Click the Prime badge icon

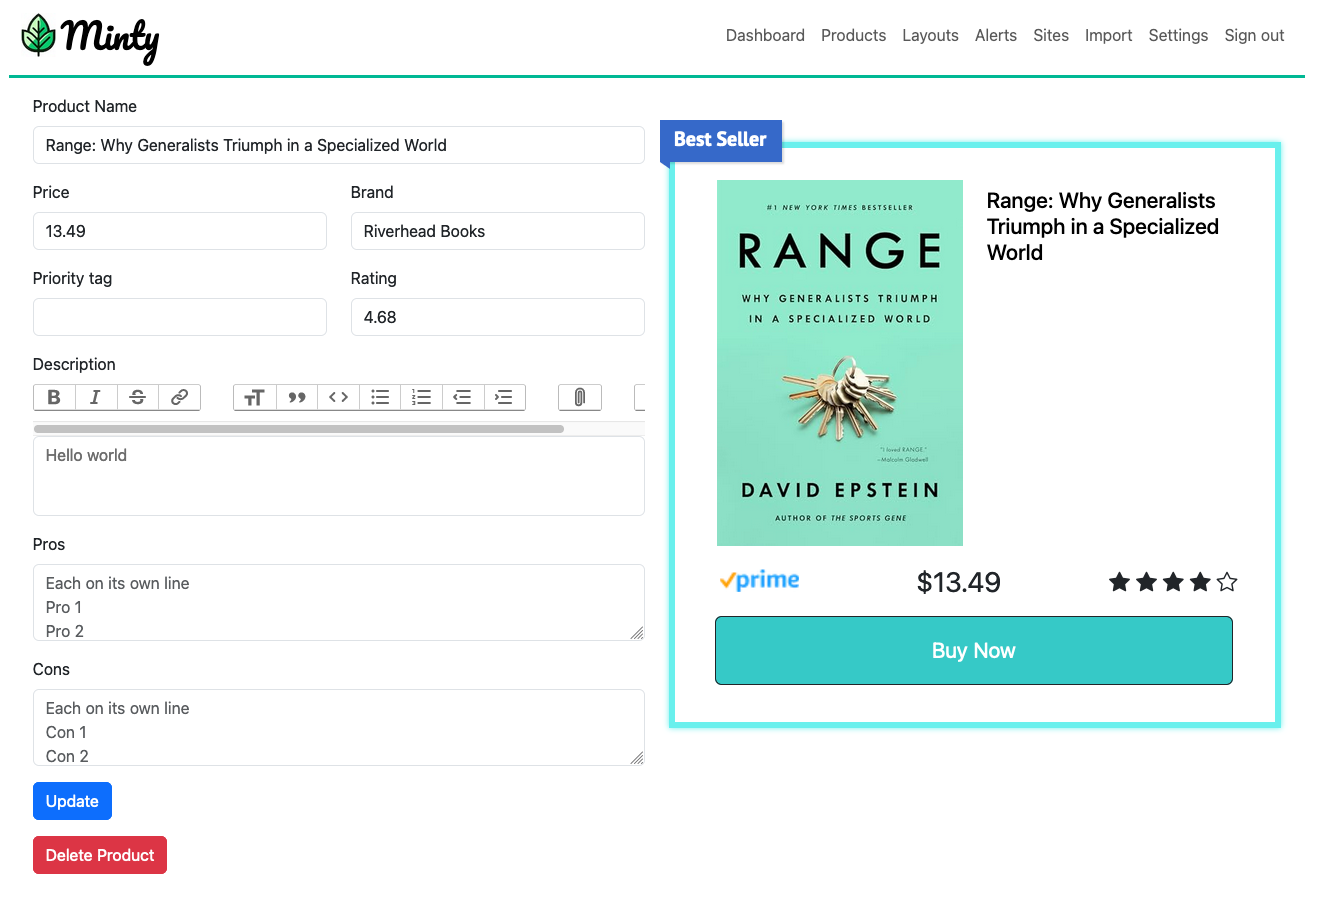click(759, 580)
